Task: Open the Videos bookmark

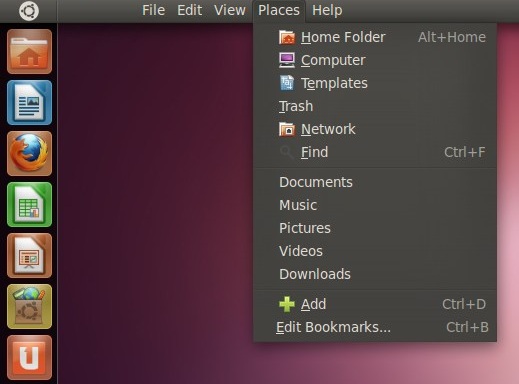Action: coord(375,251)
